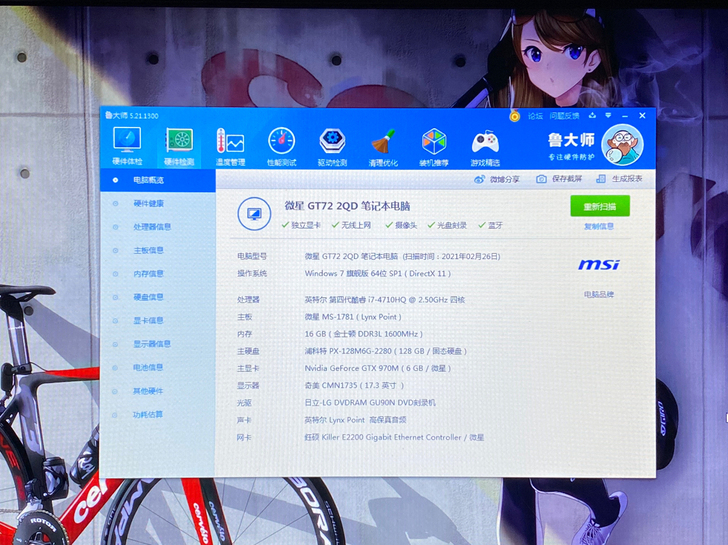This screenshot has height=545, width=728.
Task: Click the Windows 7 旗舰版 operating system value
Action: pyautogui.click(x=377, y=274)
